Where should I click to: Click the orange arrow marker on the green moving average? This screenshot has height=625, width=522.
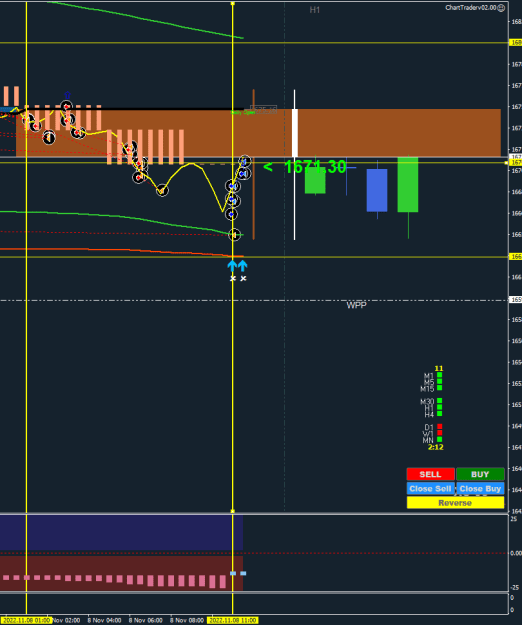point(234,235)
